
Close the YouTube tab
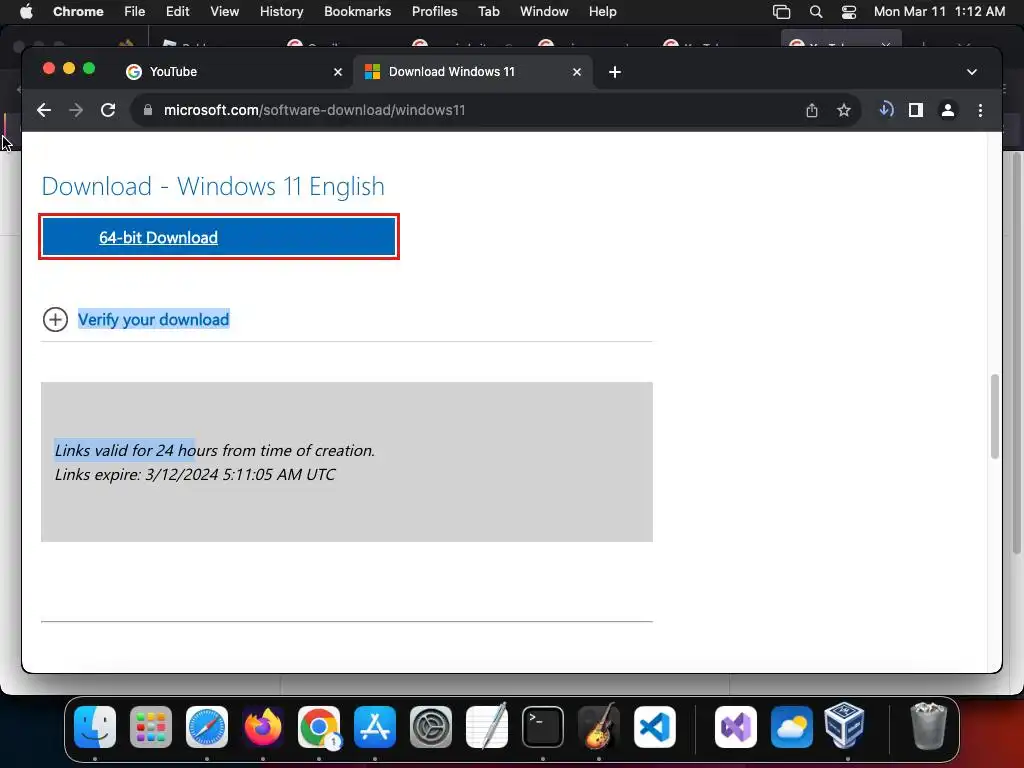[338, 72]
